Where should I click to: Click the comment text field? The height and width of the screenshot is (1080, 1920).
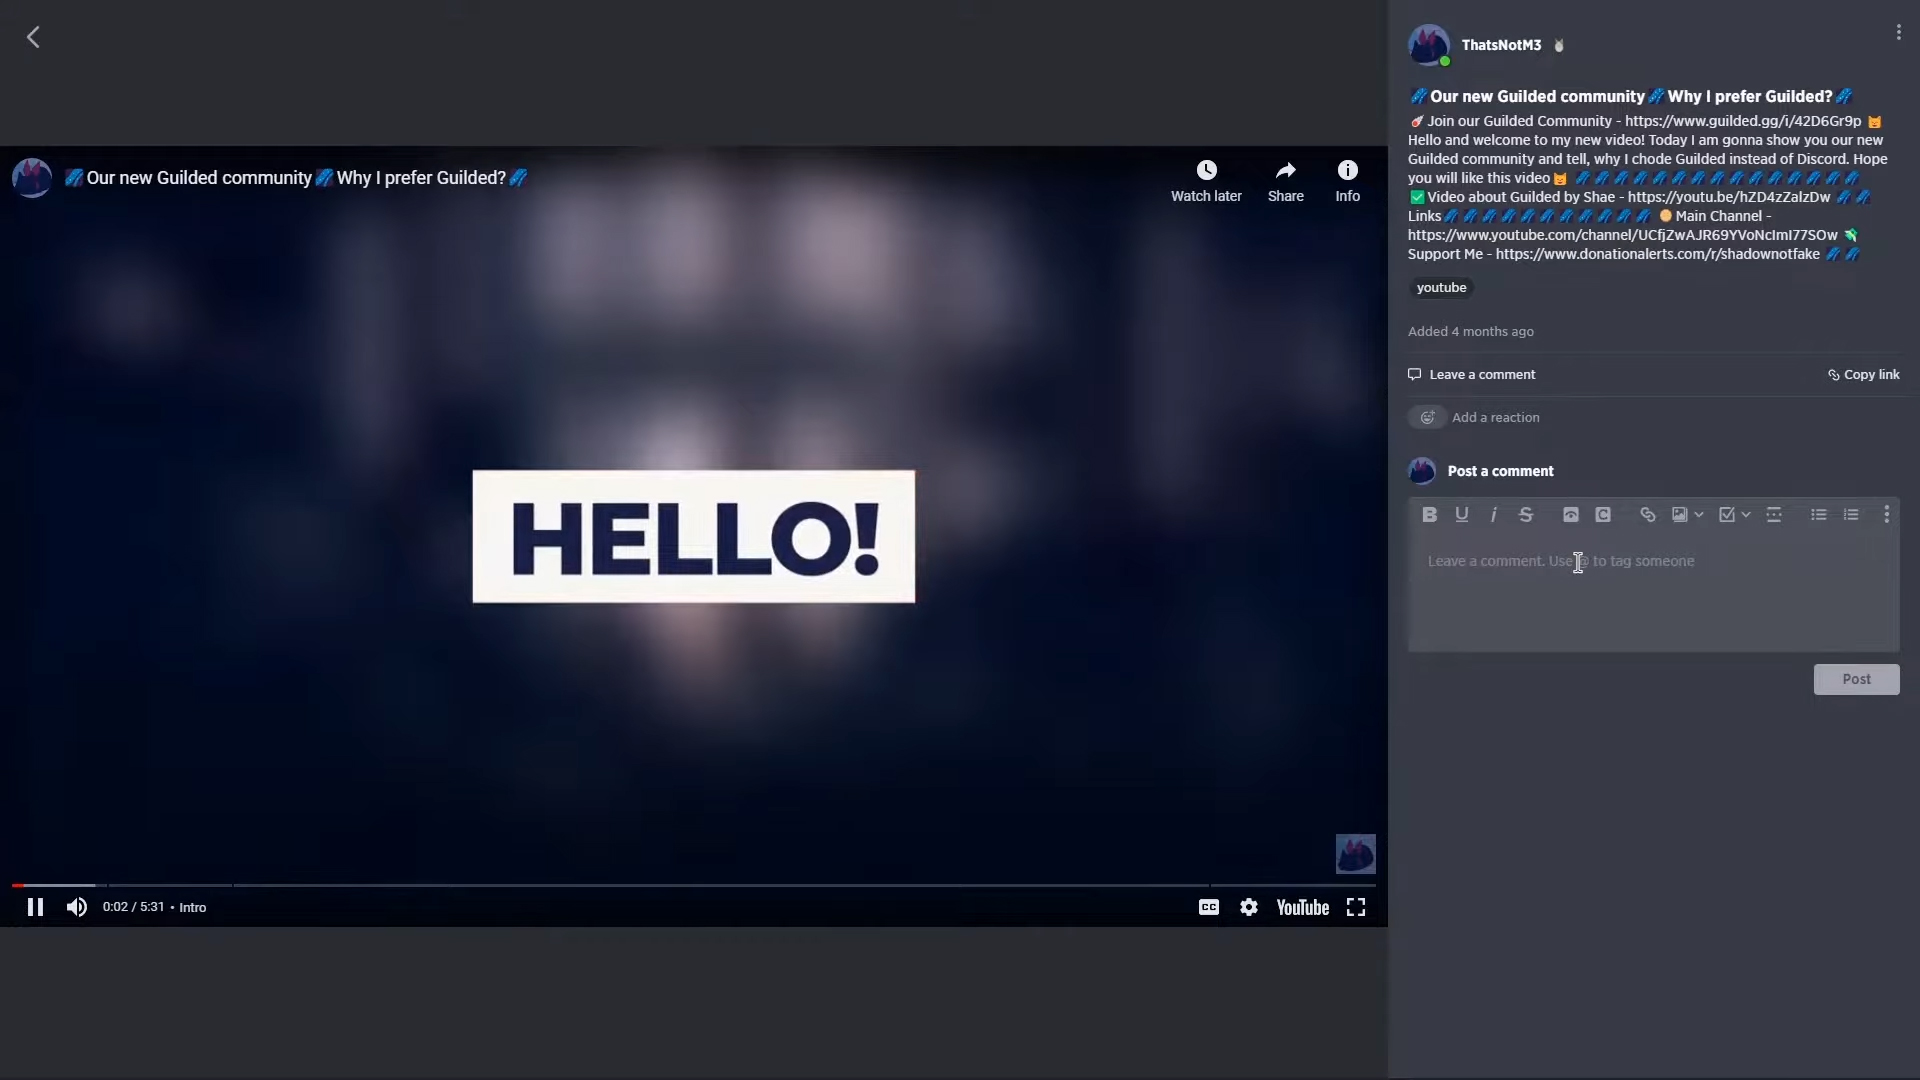click(1653, 594)
